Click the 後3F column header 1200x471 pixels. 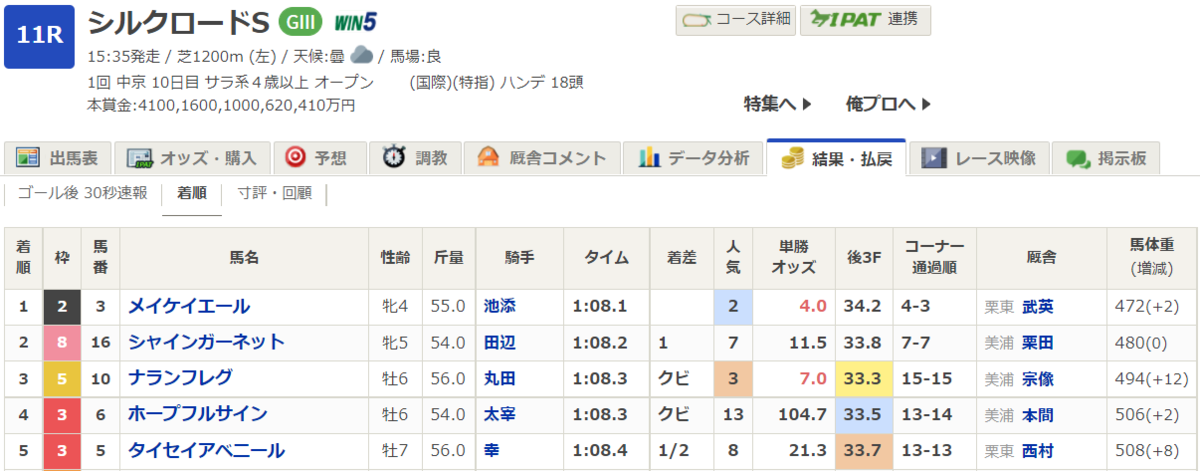coord(866,258)
